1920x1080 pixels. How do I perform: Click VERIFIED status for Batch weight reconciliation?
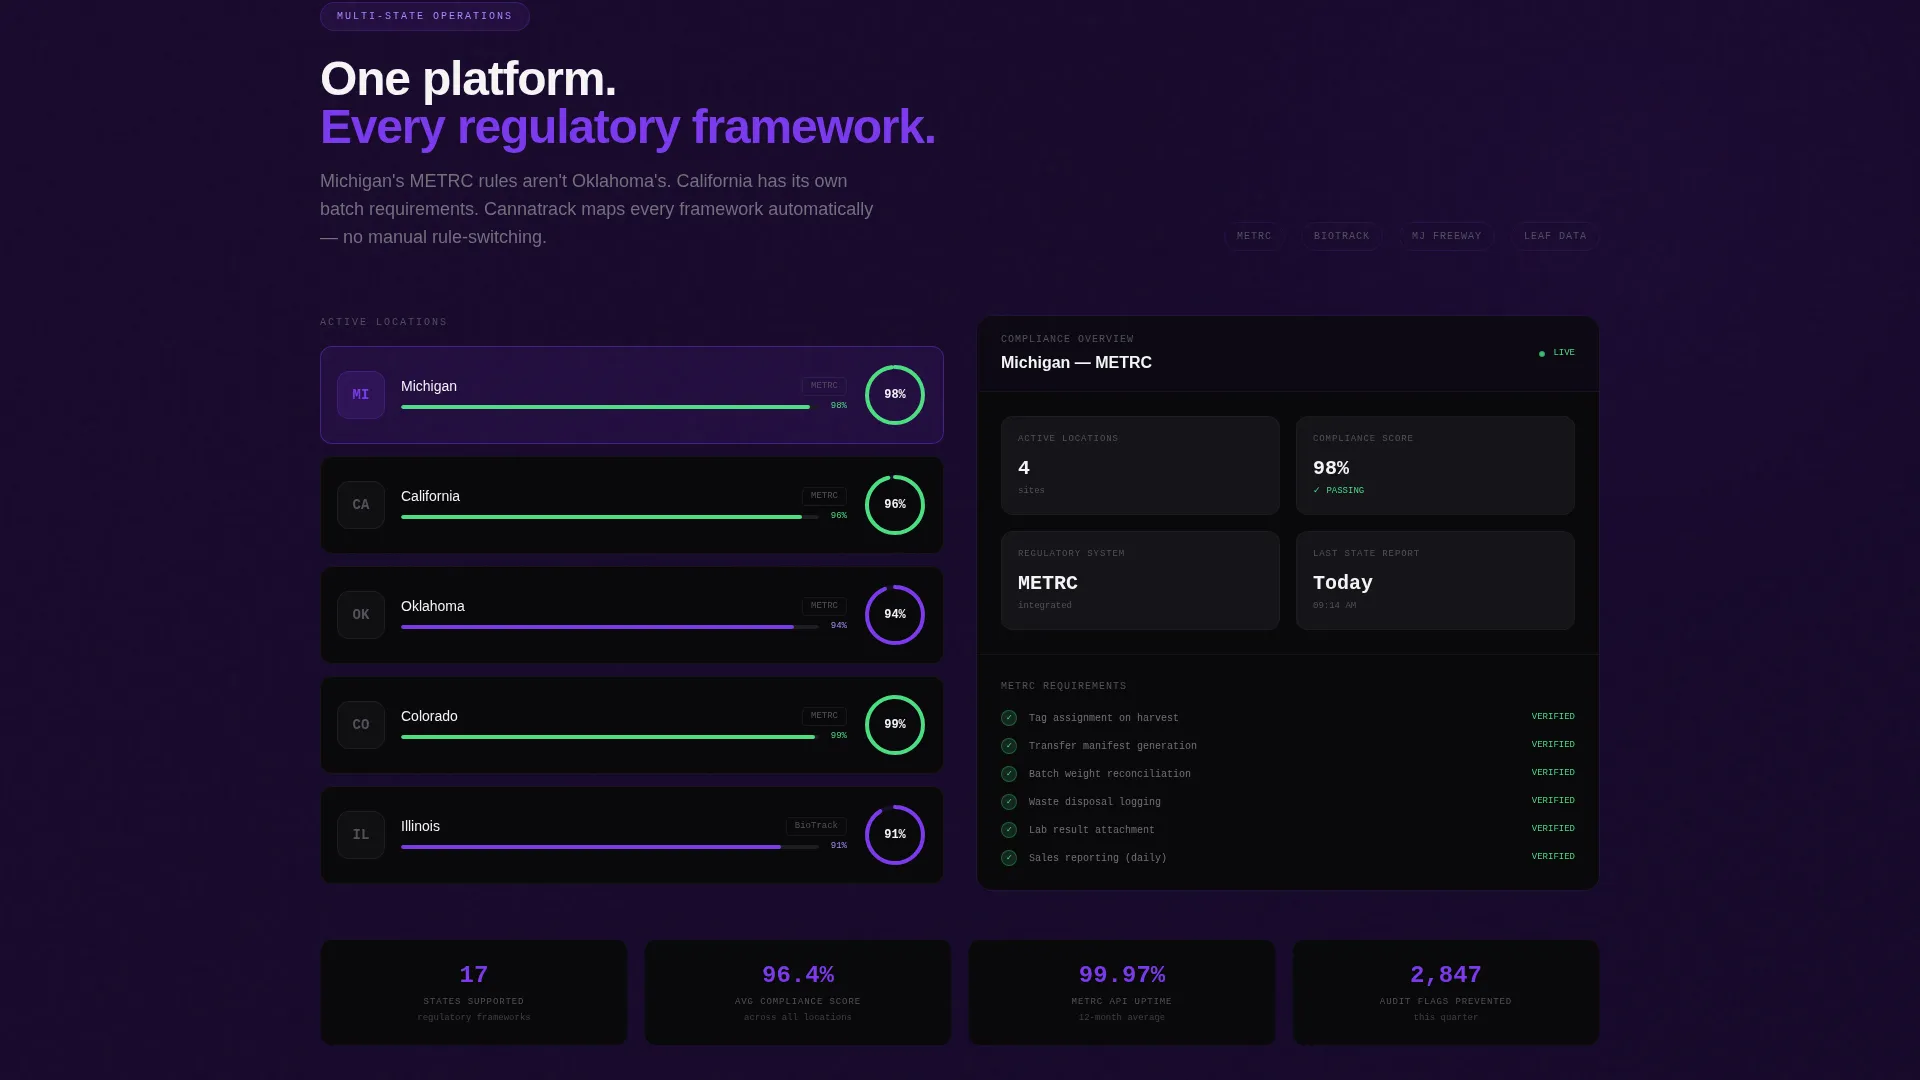point(1553,773)
